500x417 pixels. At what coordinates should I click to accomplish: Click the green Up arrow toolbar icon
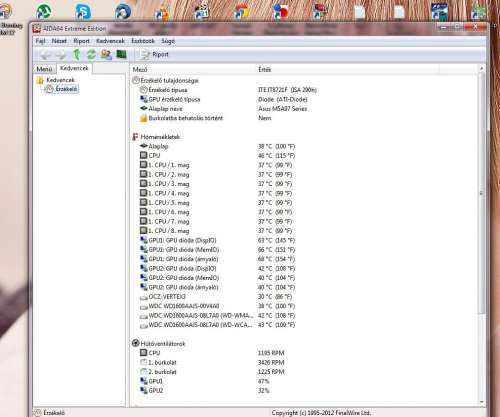click(x=77, y=54)
